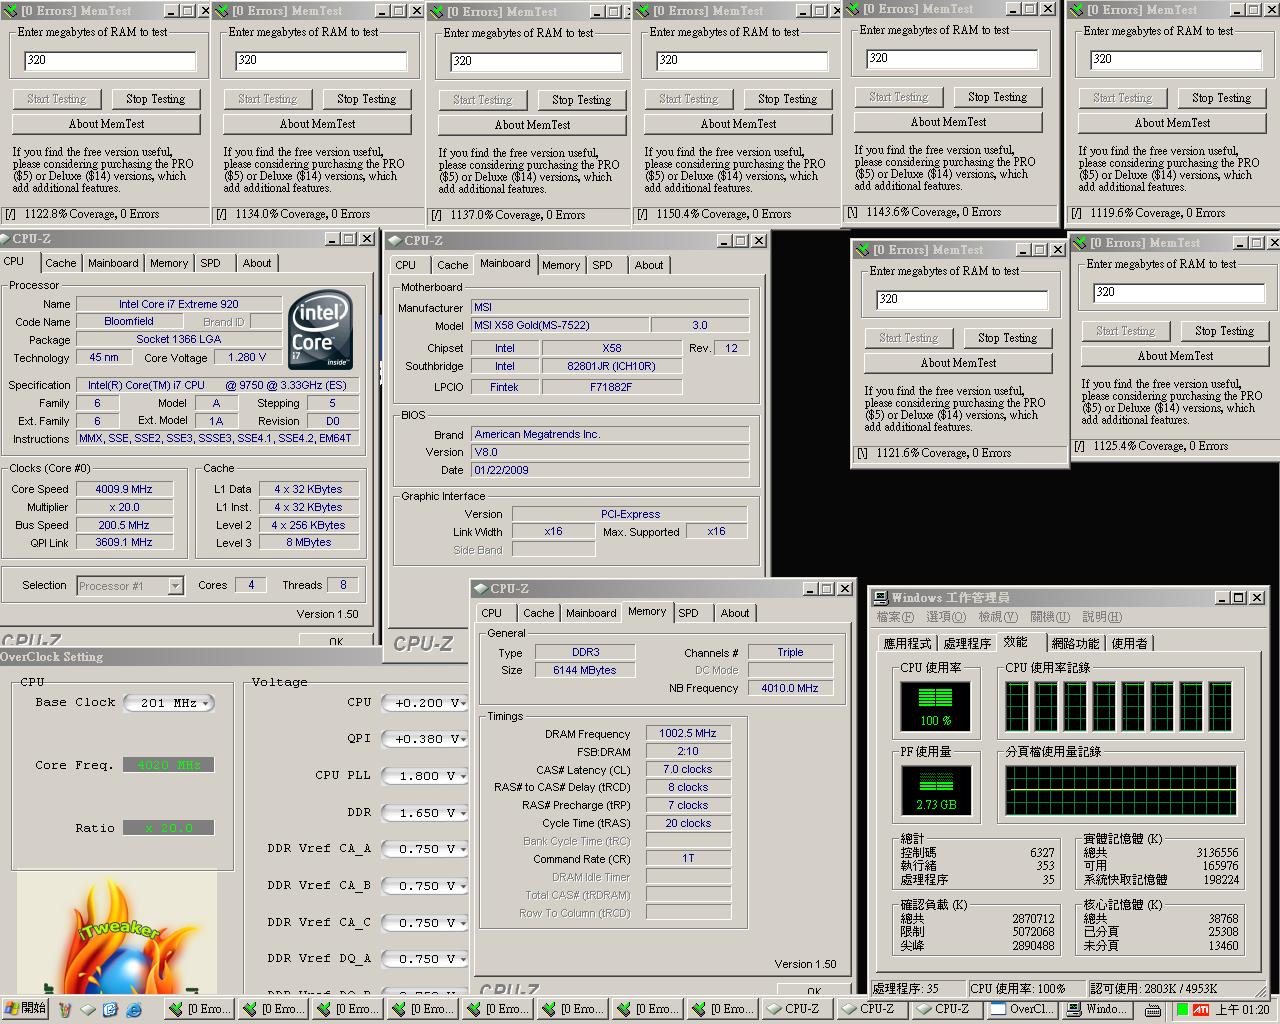Click the Start button on the taskbar
The height and width of the screenshot is (1024, 1280).
point(25,1009)
